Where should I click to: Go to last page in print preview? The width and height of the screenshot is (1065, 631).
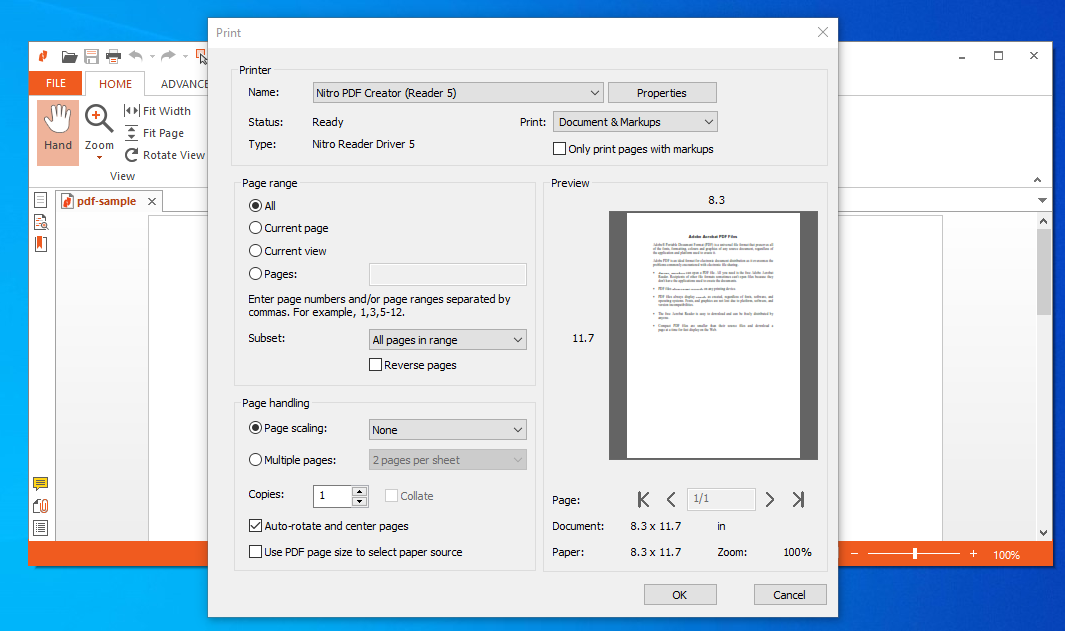[x=798, y=500]
